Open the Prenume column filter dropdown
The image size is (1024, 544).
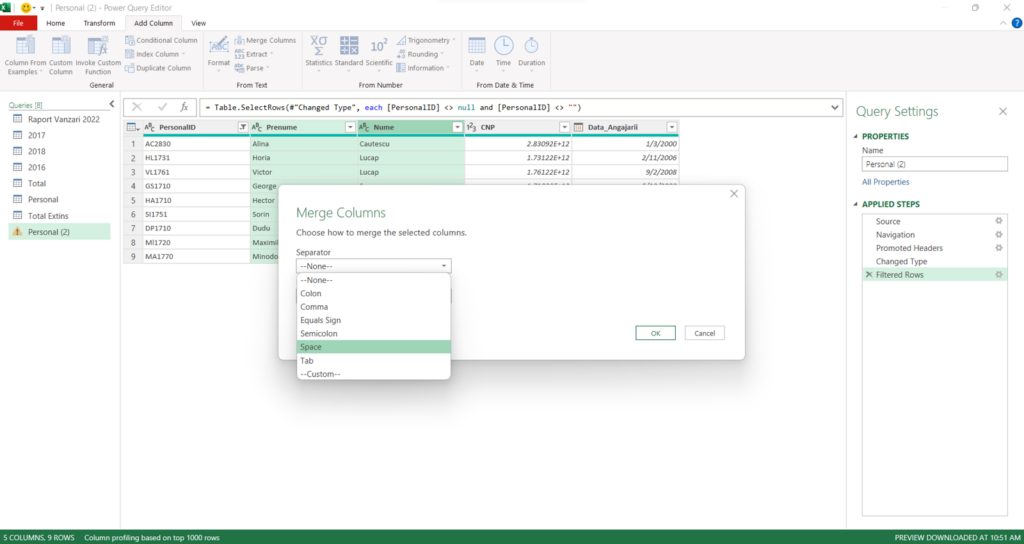coord(350,127)
